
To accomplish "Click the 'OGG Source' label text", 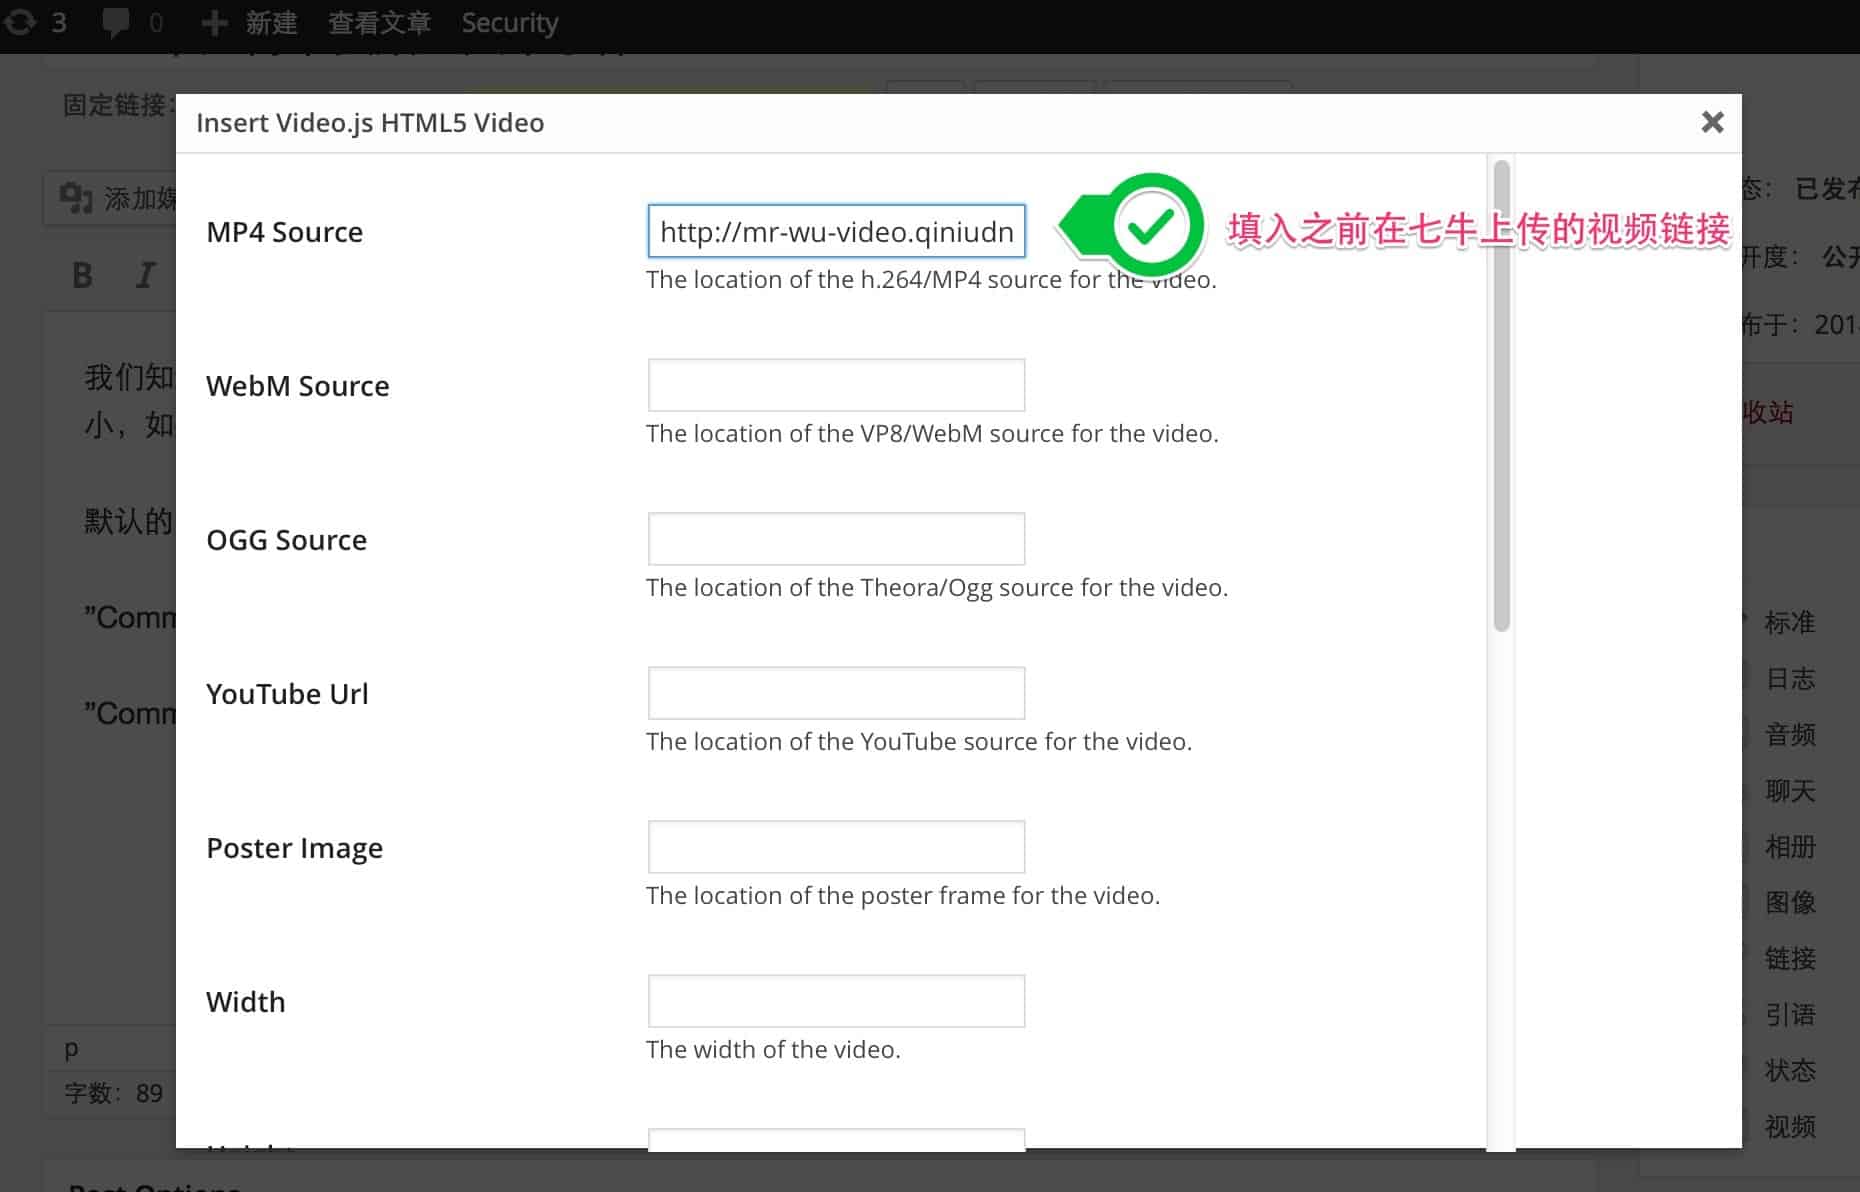I will pos(286,540).
